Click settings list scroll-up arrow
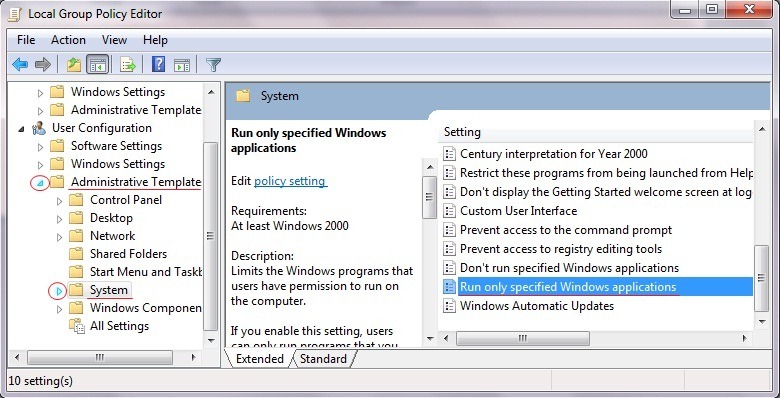This screenshot has width=780, height=398. pyautogui.click(x=762, y=129)
